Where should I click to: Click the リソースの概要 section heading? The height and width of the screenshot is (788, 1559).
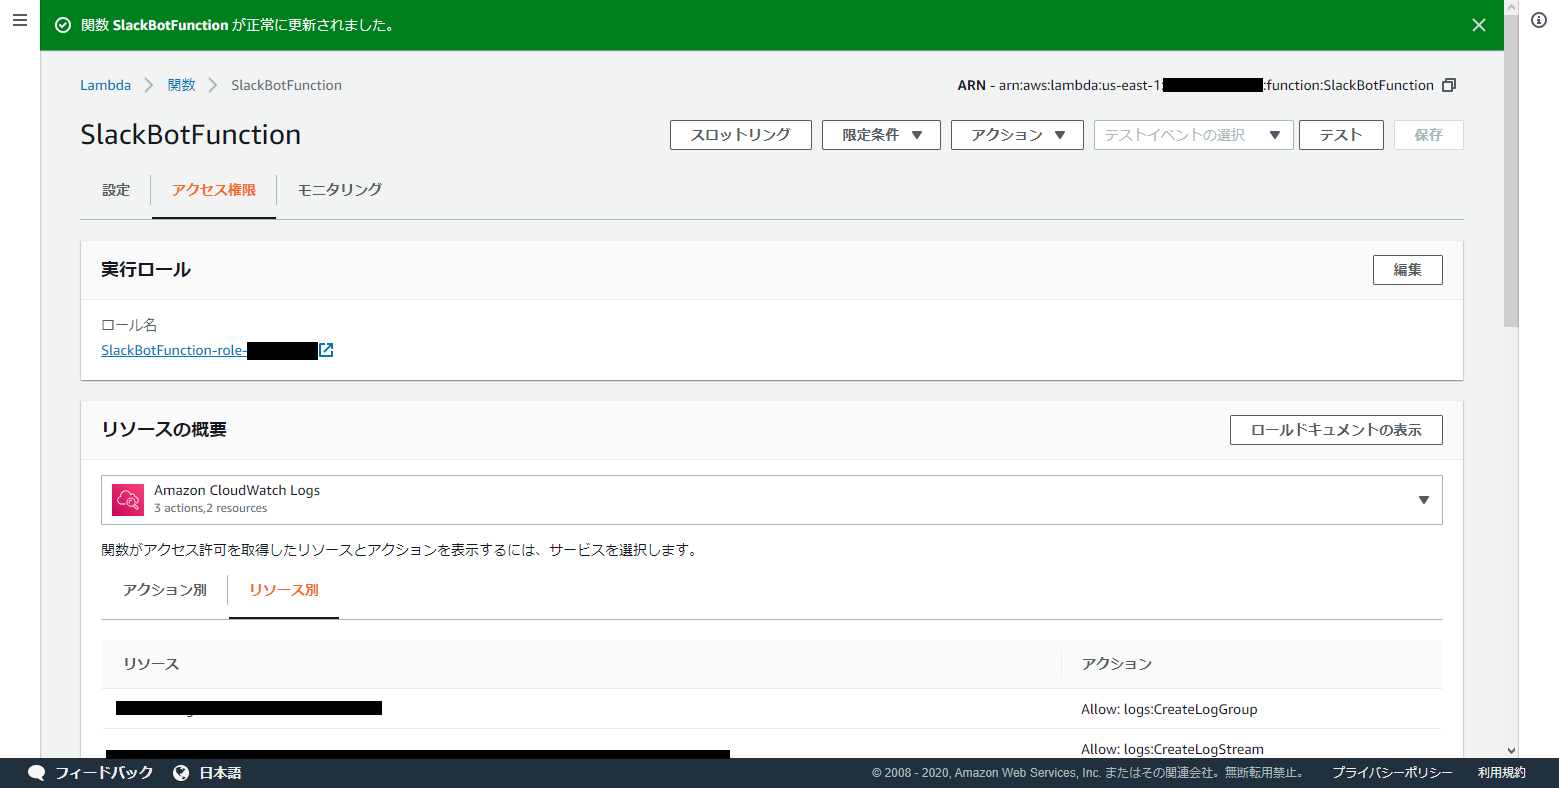click(164, 430)
